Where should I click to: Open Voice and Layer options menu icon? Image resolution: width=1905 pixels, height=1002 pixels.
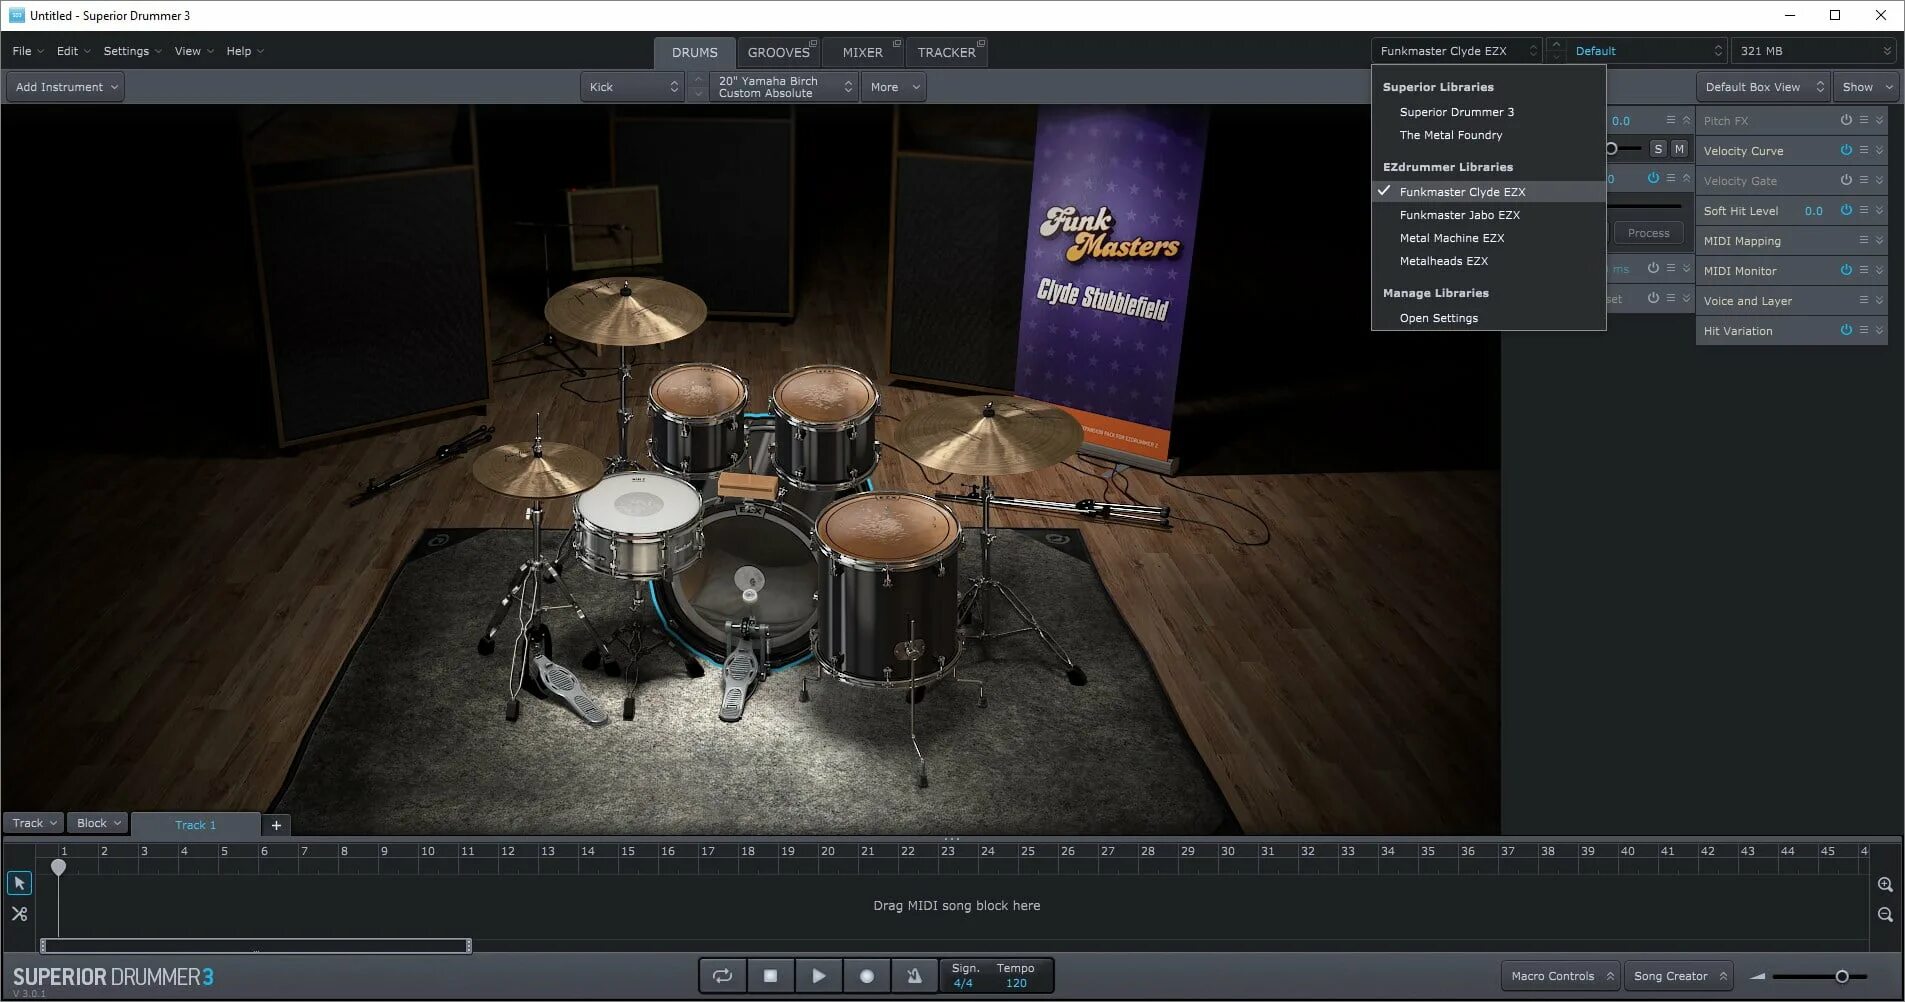[x=1864, y=300]
